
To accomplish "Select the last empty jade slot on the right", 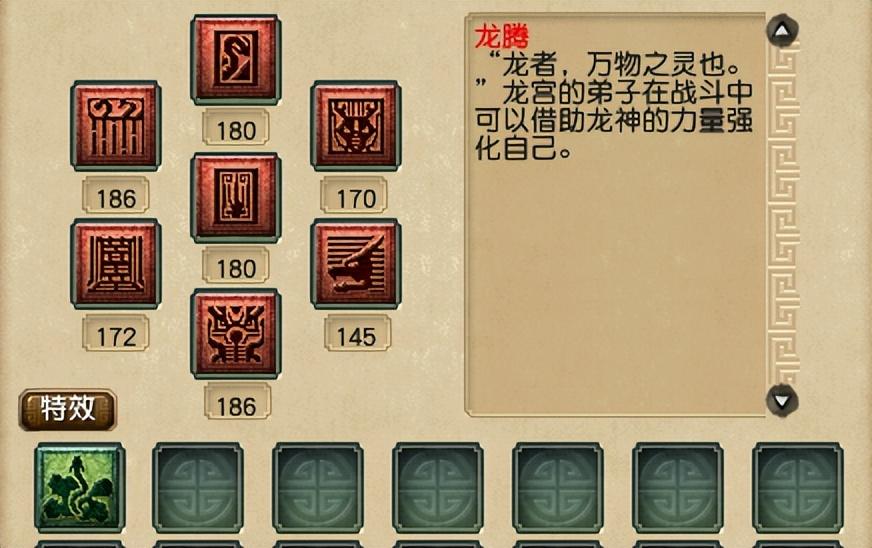I will 797,488.
